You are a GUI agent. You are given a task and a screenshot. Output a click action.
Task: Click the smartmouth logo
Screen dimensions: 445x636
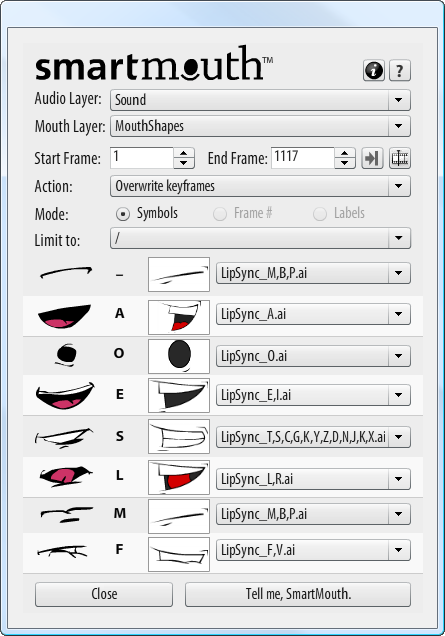point(153,64)
